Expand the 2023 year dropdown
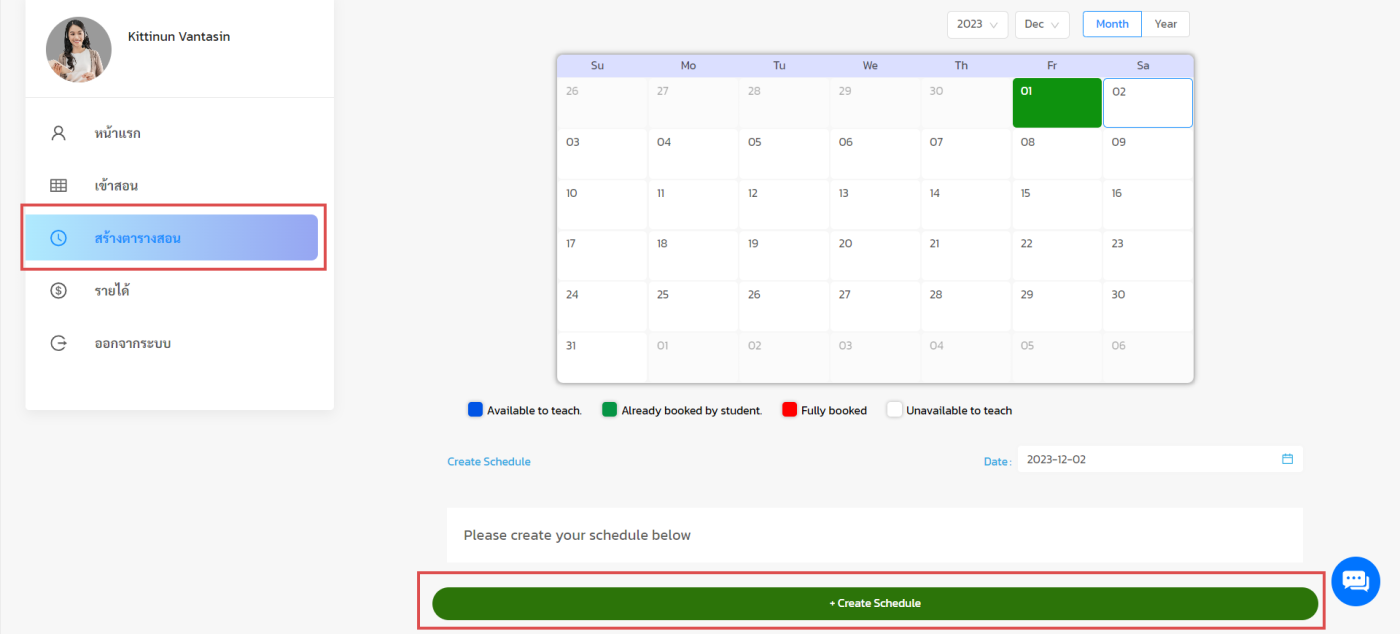This screenshot has height=634, width=1400. pyautogui.click(x=977, y=24)
